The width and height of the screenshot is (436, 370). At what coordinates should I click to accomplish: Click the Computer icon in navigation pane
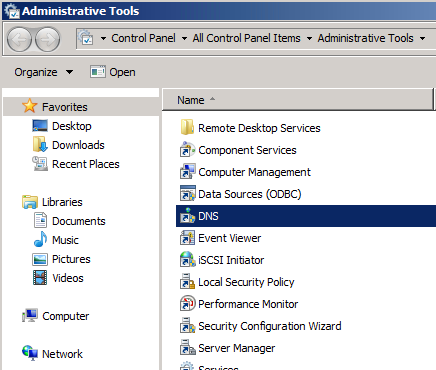pos(30,315)
